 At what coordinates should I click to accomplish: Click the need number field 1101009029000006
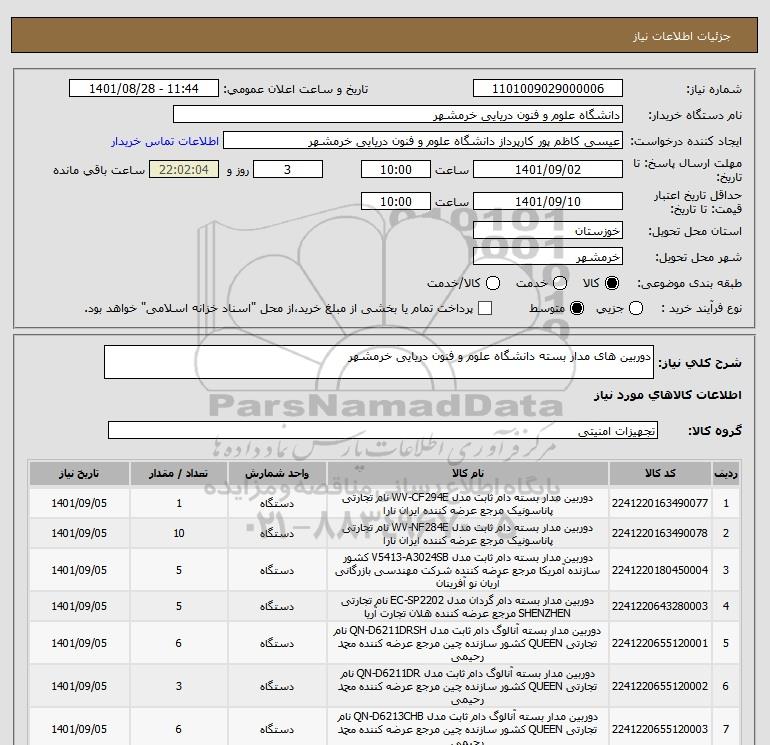coord(548,89)
